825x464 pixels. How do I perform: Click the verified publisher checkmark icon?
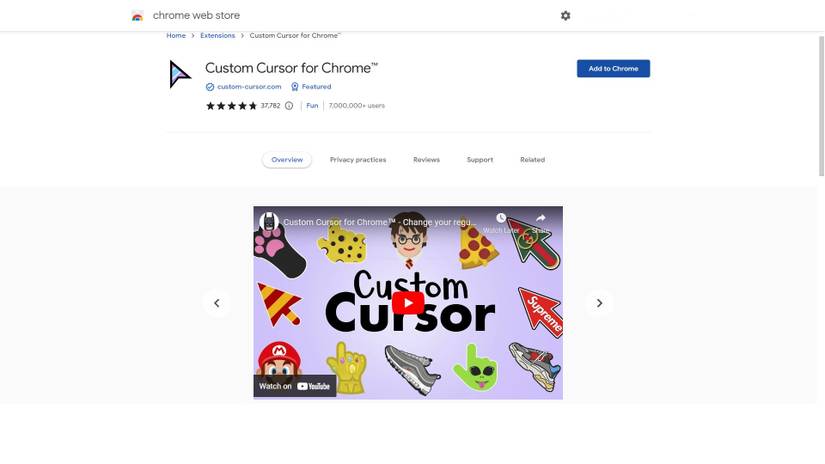(x=210, y=87)
